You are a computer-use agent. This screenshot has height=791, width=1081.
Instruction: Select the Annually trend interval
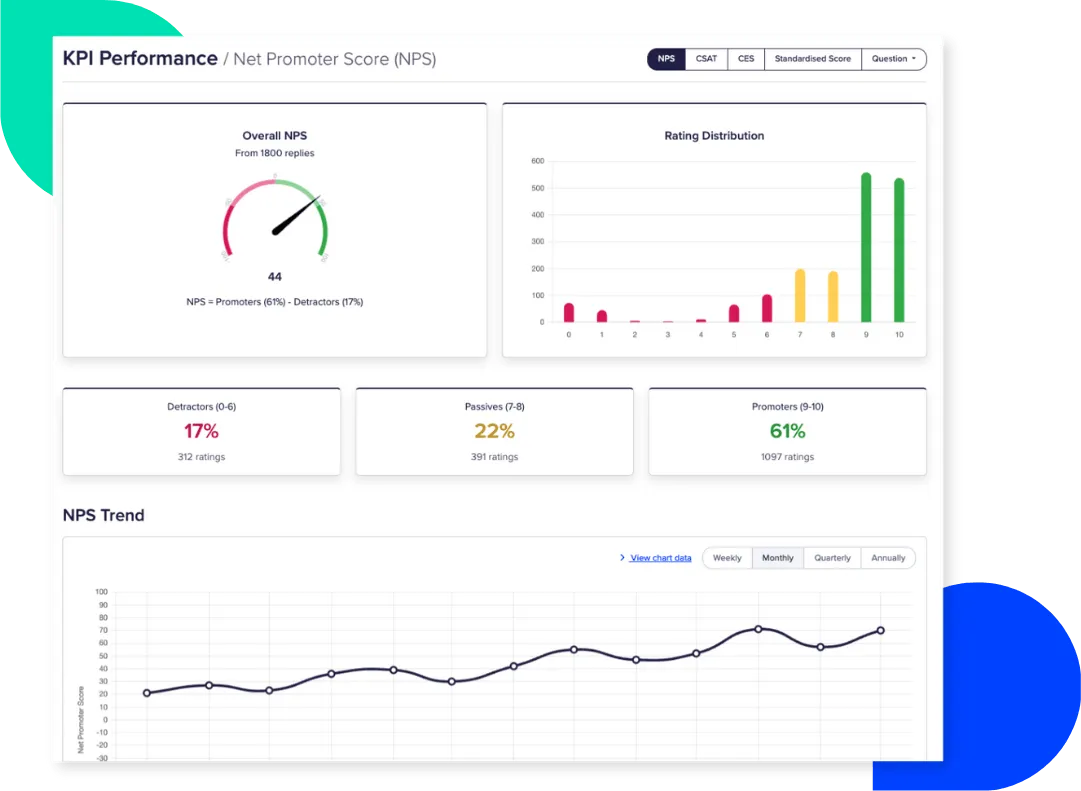[888, 557]
